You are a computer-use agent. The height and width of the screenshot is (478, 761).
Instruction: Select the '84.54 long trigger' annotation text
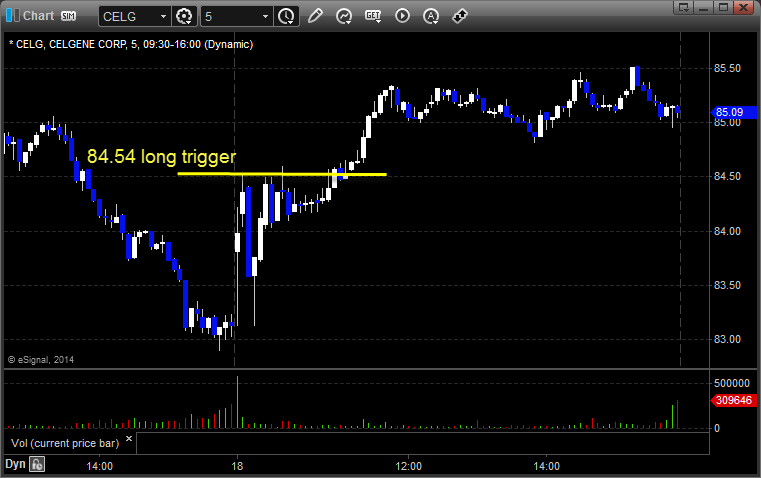(161, 156)
